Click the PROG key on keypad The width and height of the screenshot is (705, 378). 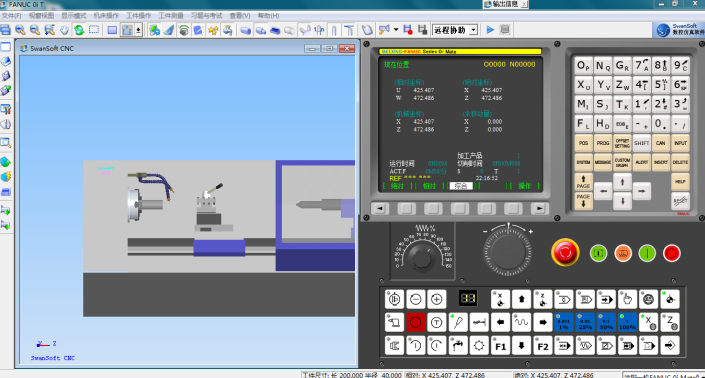pos(602,143)
